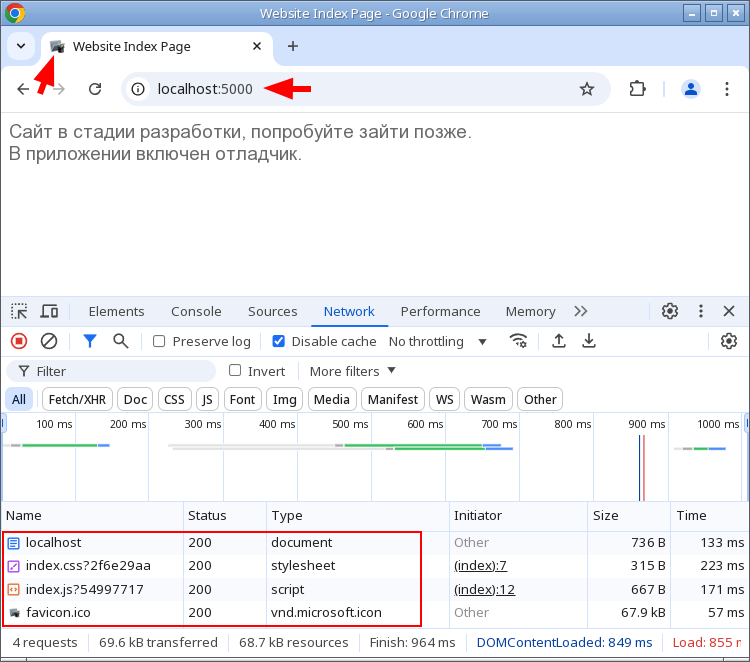This screenshot has width=750, height=662.
Task: Click the network Filter text field
Action: tap(111, 371)
